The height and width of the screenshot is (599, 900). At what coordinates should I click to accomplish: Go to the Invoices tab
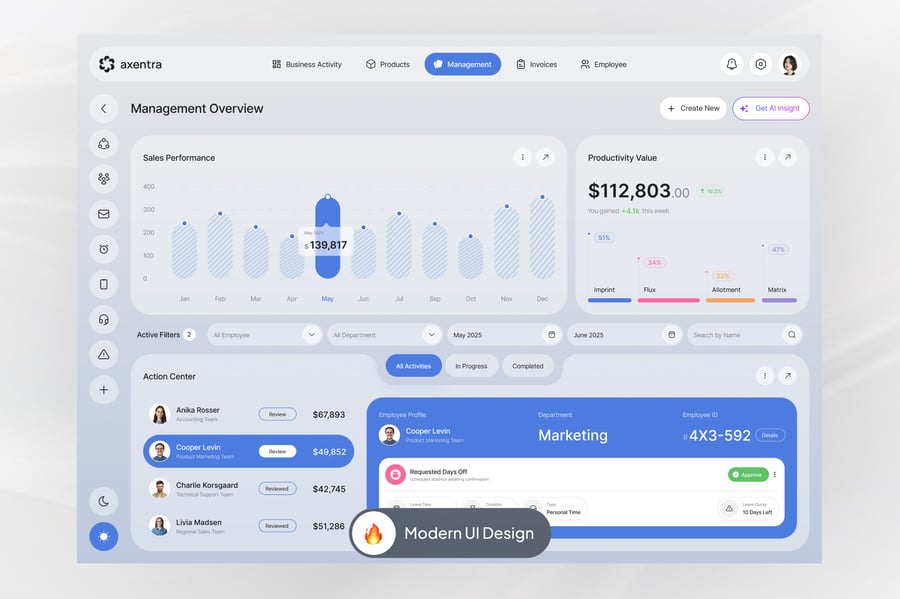click(536, 64)
